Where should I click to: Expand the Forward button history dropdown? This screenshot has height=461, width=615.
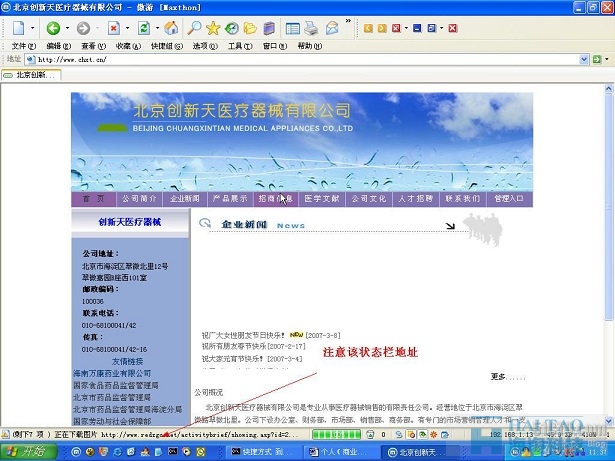97,28
